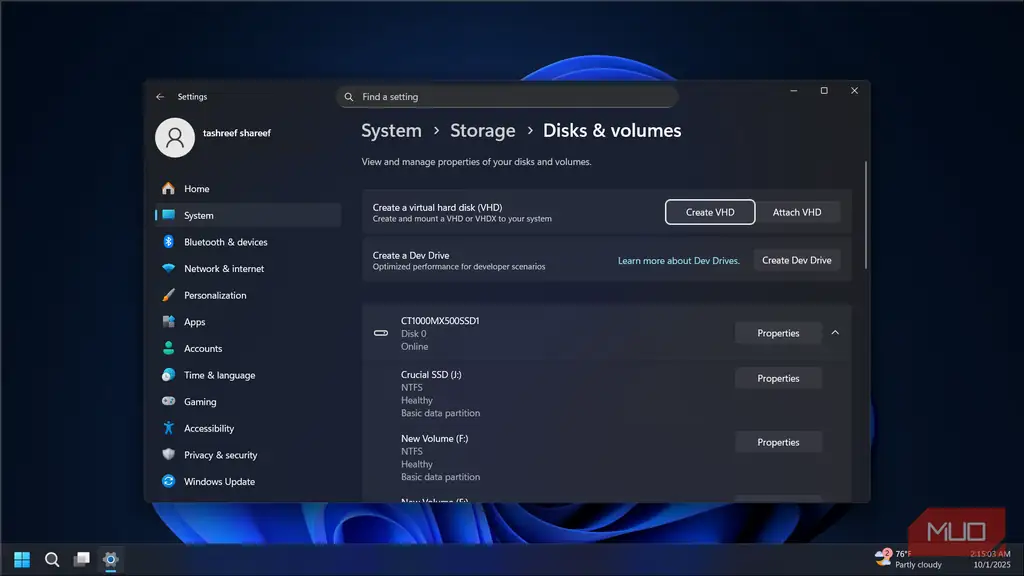Select the Network & internet wifi icon

168,268
